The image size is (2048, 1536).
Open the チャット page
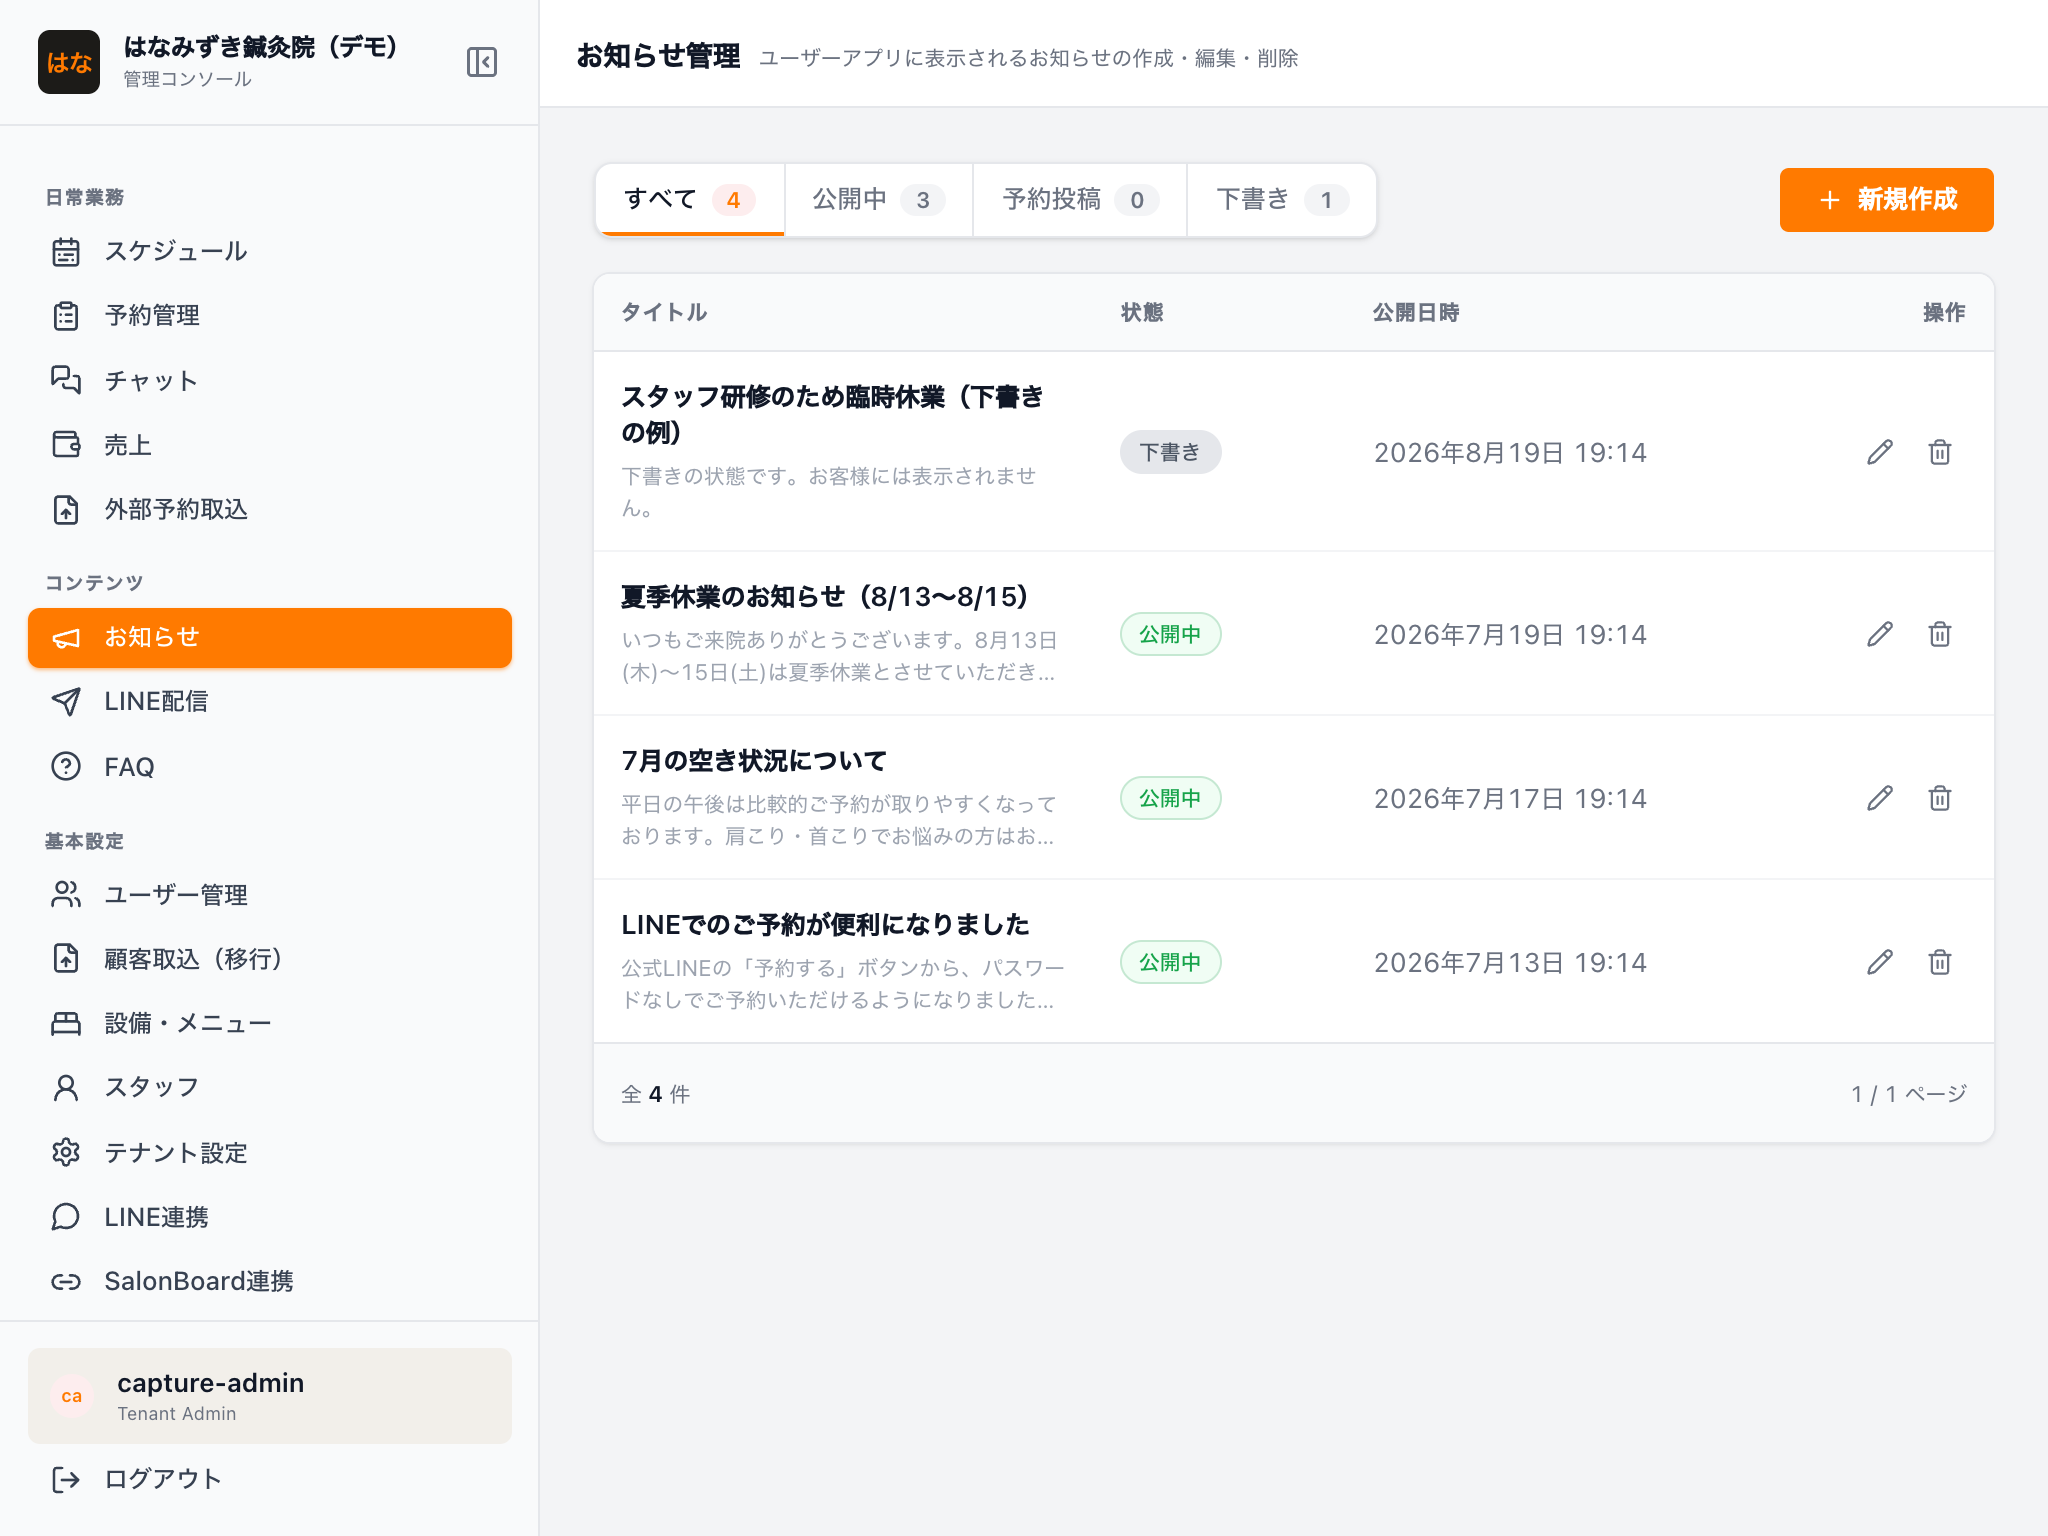pos(270,380)
